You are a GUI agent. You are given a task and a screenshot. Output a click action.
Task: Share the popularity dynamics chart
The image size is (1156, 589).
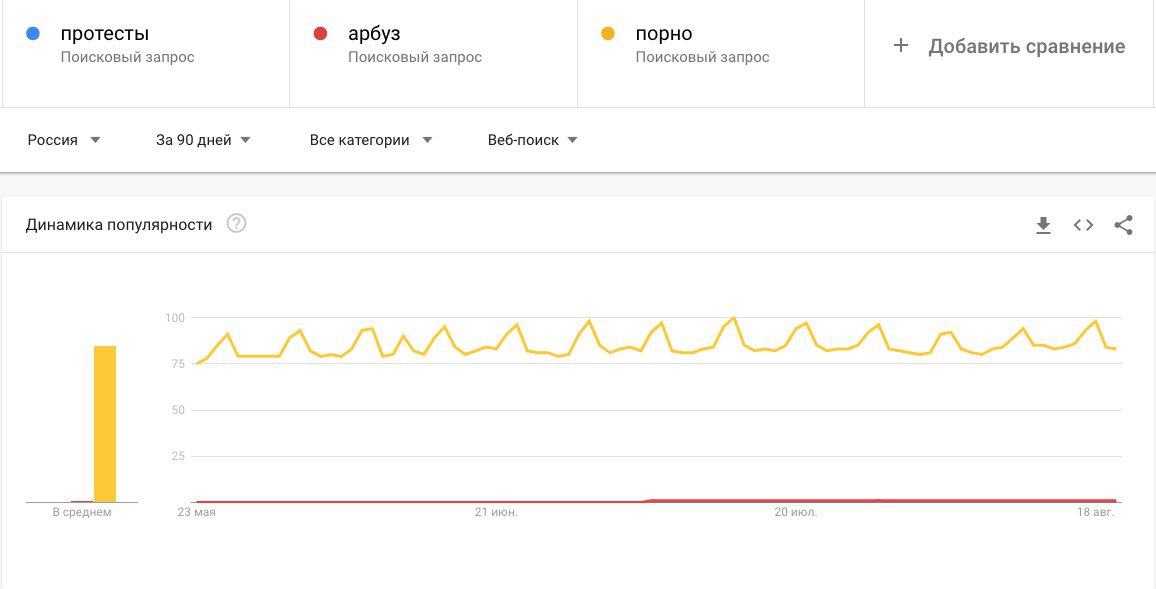point(1123,226)
